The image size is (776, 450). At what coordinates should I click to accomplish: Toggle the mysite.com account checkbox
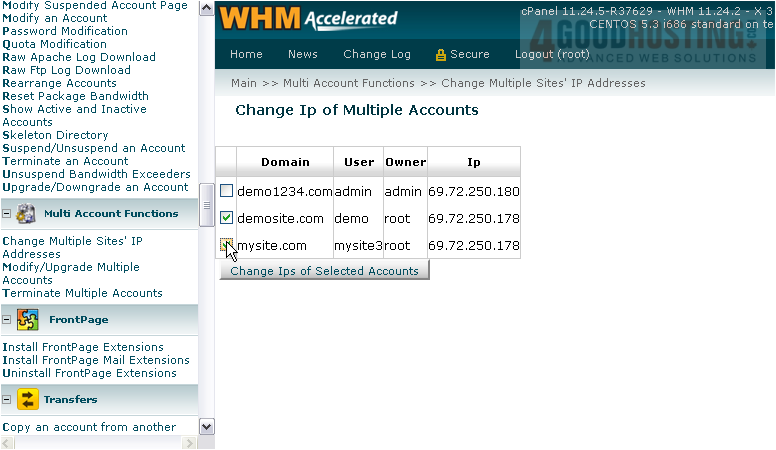[x=227, y=244]
